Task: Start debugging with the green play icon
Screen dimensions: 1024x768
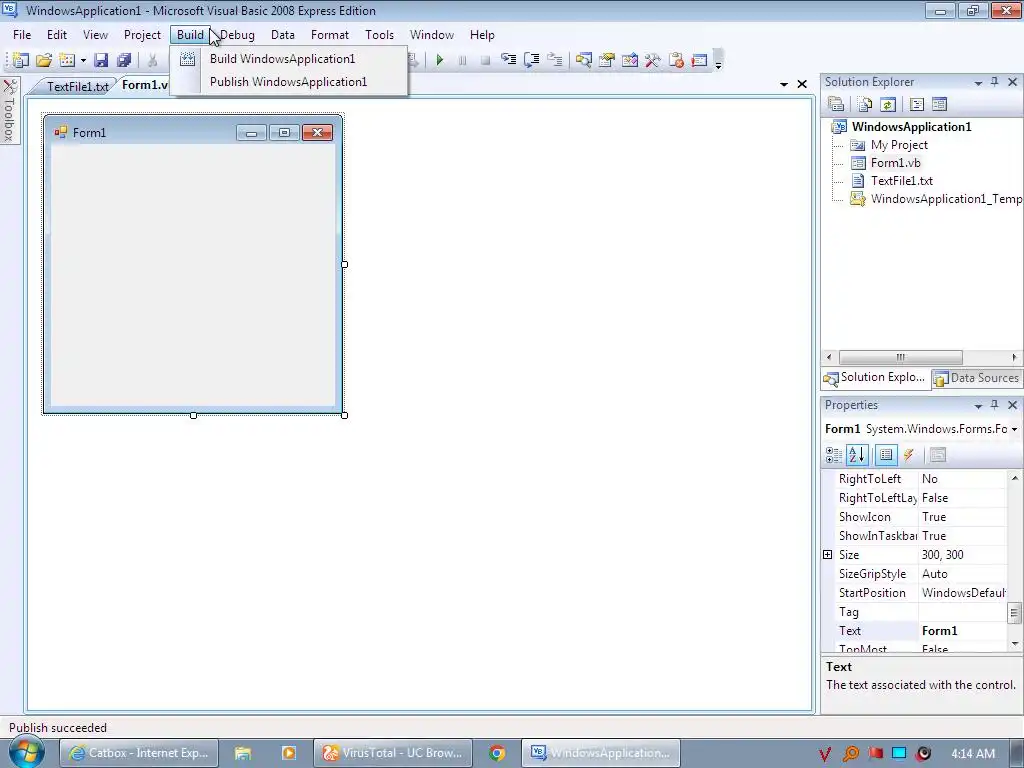Action: [440, 60]
